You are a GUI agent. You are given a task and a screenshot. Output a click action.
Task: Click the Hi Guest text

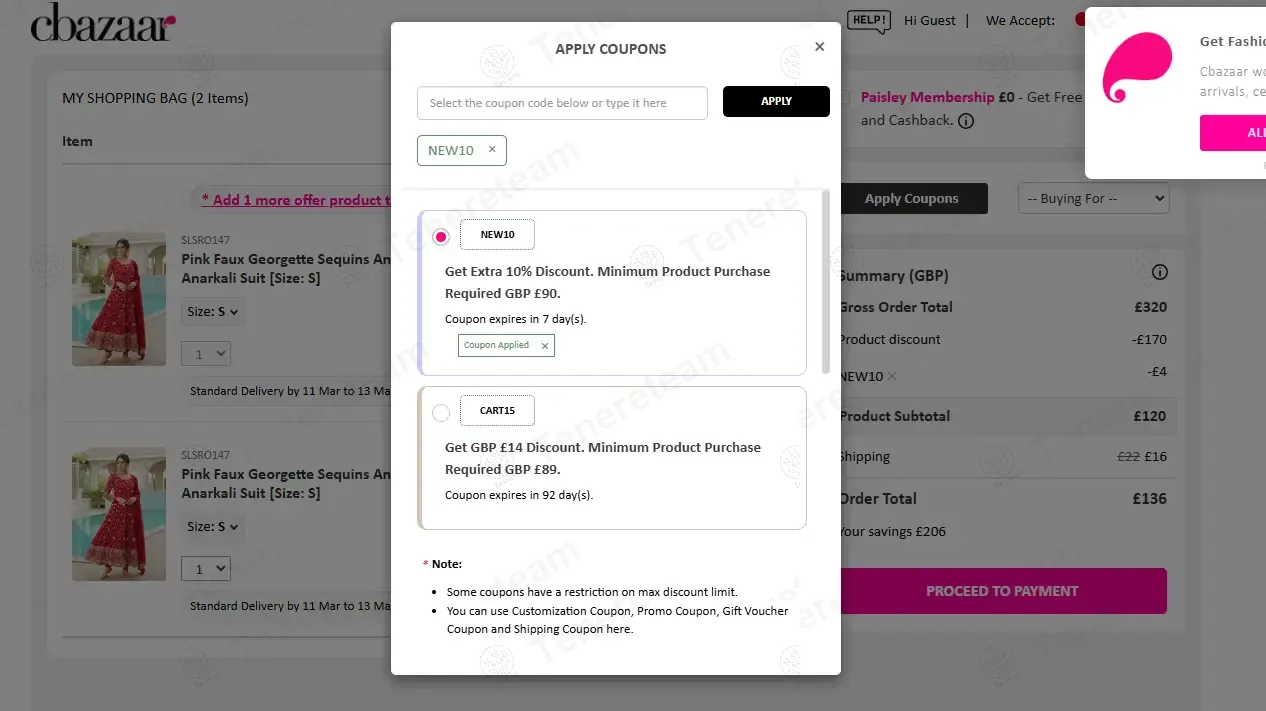(930, 21)
